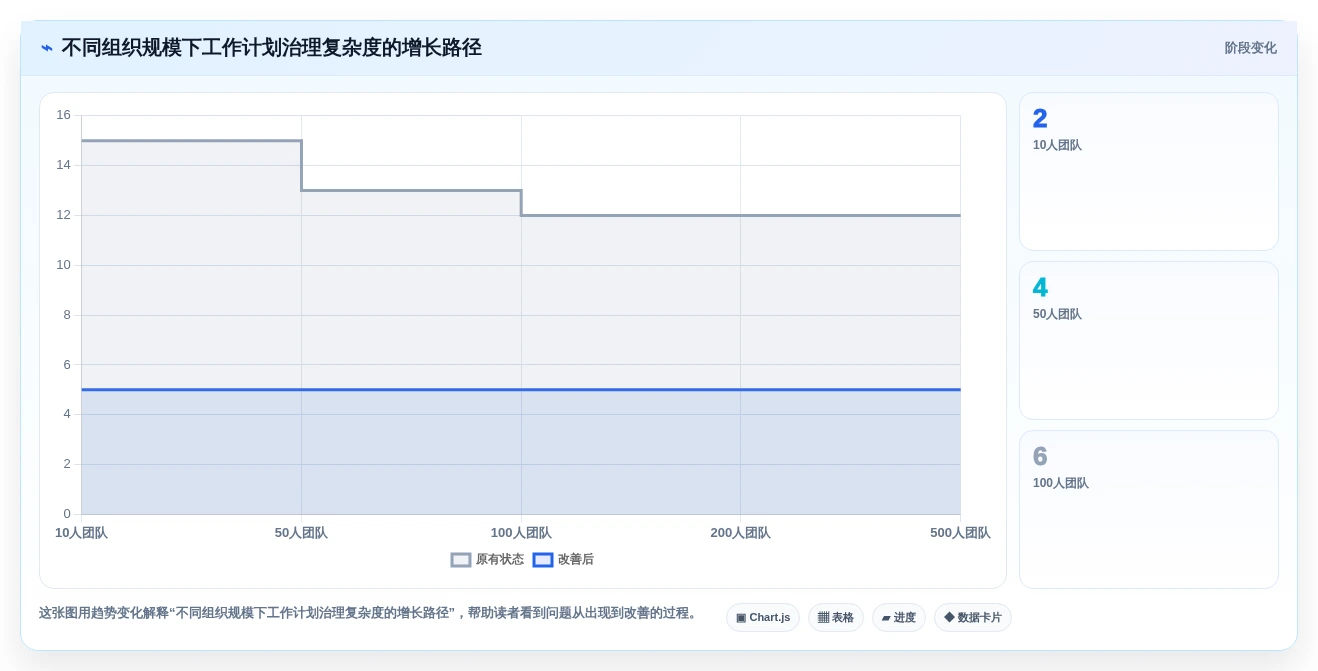Select the 10人团队 data card
Image resolution: width=1318 pixels, height=671 pixels.
point(1149,171)
